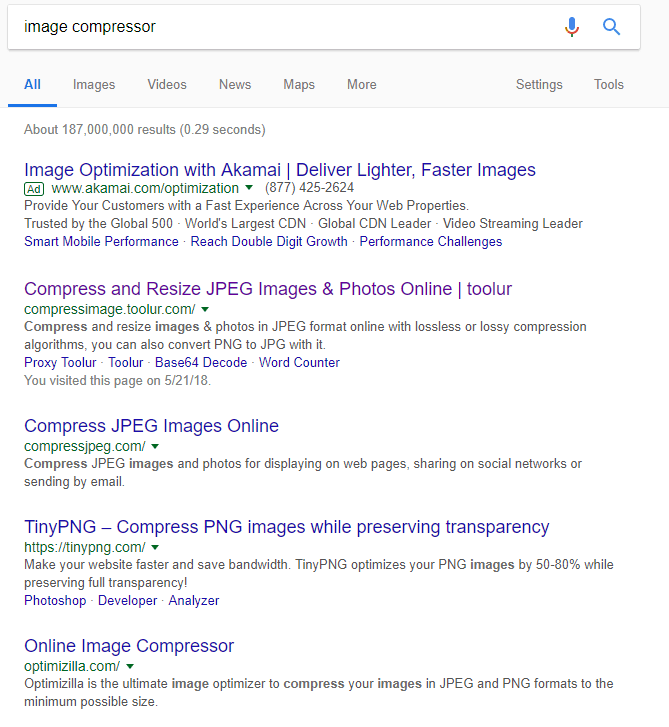Switch to the Videos tab

[167, 84]
